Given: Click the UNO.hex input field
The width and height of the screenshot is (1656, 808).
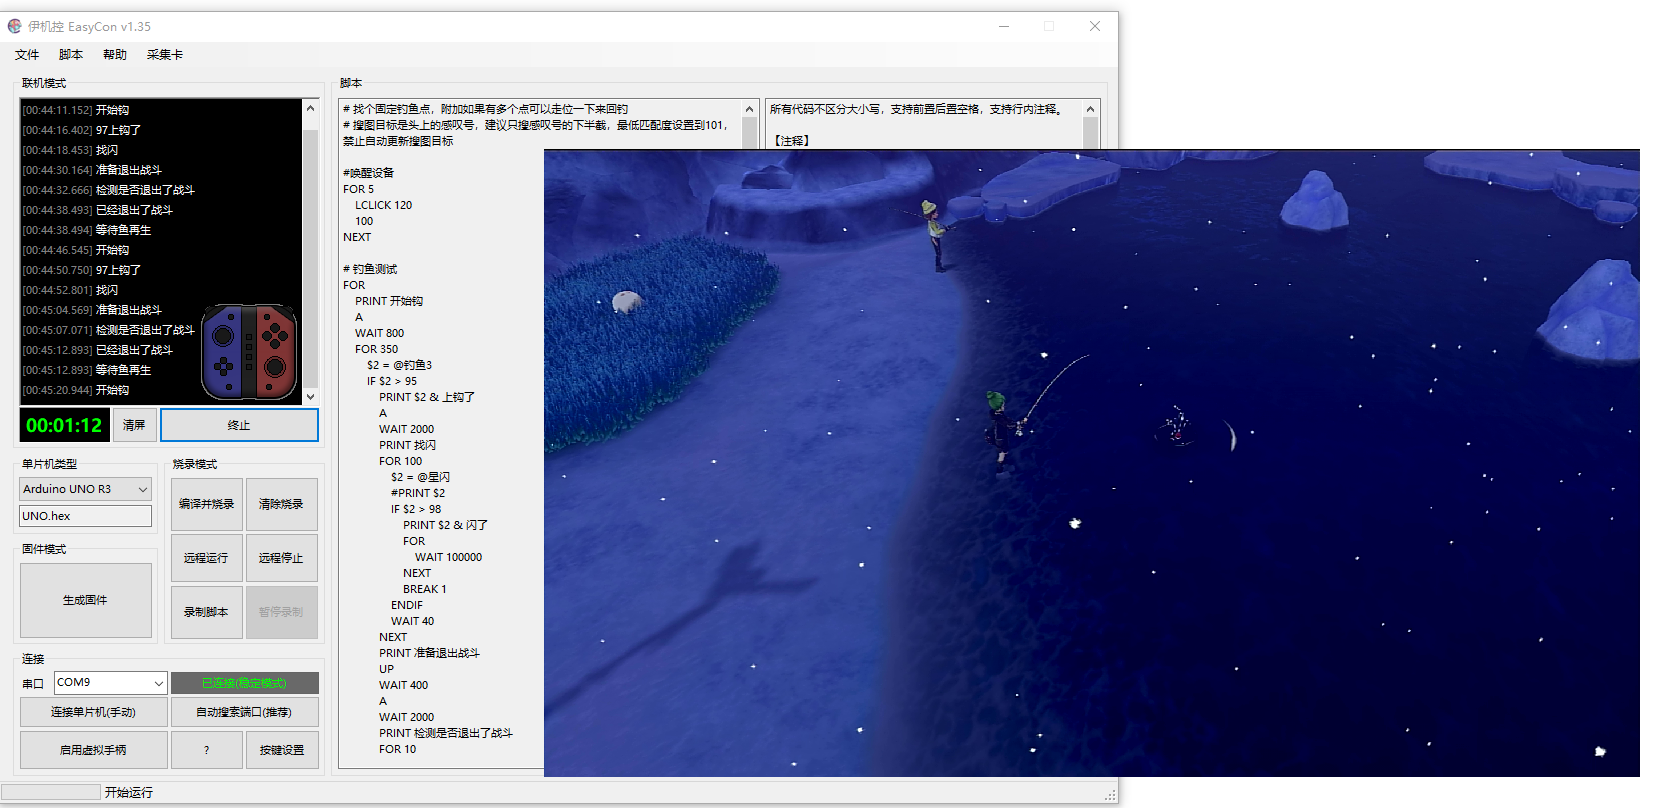Looking at the screenshot, I should pos(85,516).
